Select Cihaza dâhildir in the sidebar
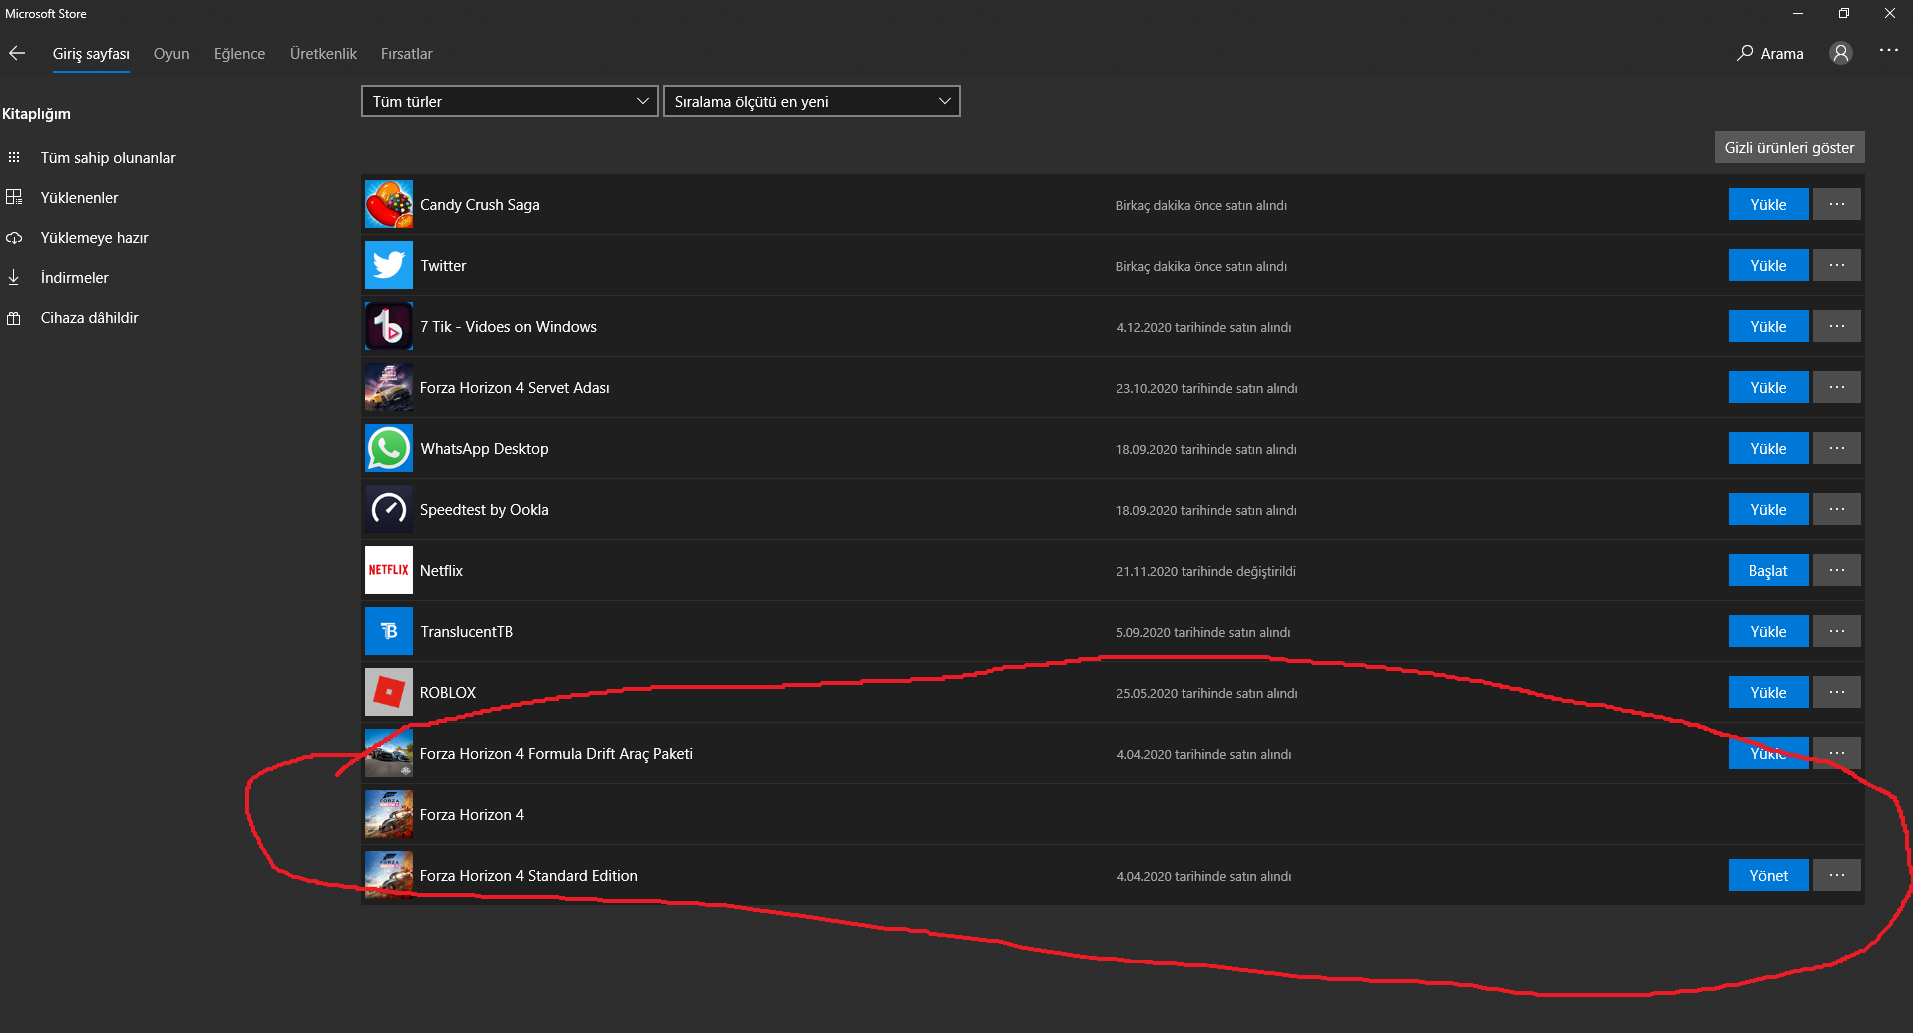This screenshot has height=1033, width=1913. click(90, 318)
